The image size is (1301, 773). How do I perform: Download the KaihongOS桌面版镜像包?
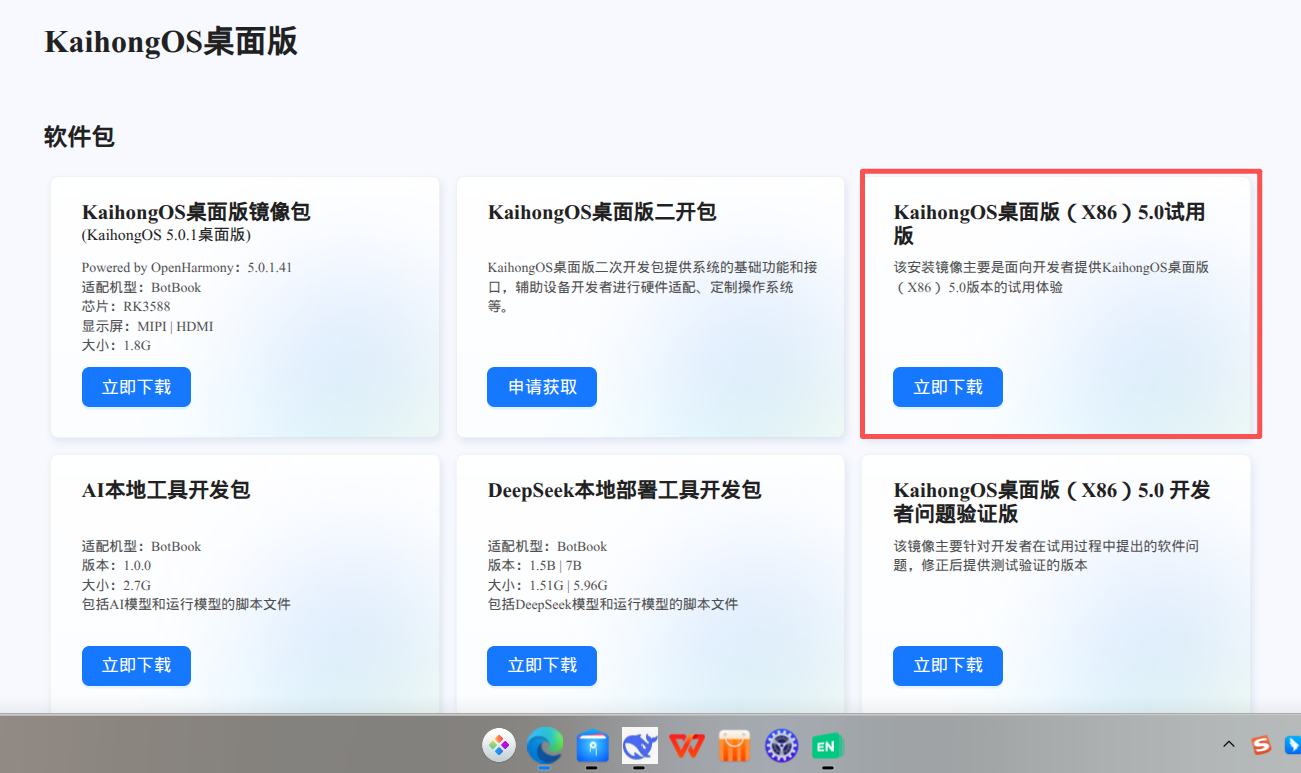(136, 387)
